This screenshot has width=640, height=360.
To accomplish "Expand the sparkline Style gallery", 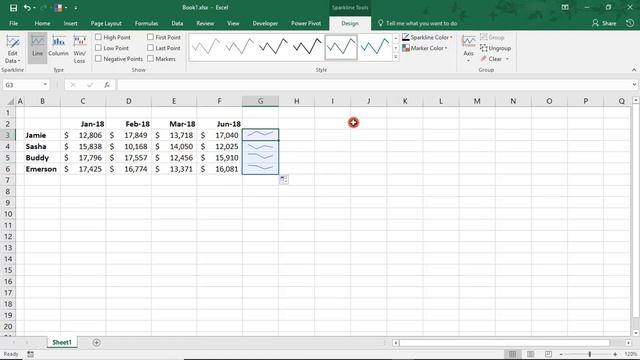I will coord(396,58).
